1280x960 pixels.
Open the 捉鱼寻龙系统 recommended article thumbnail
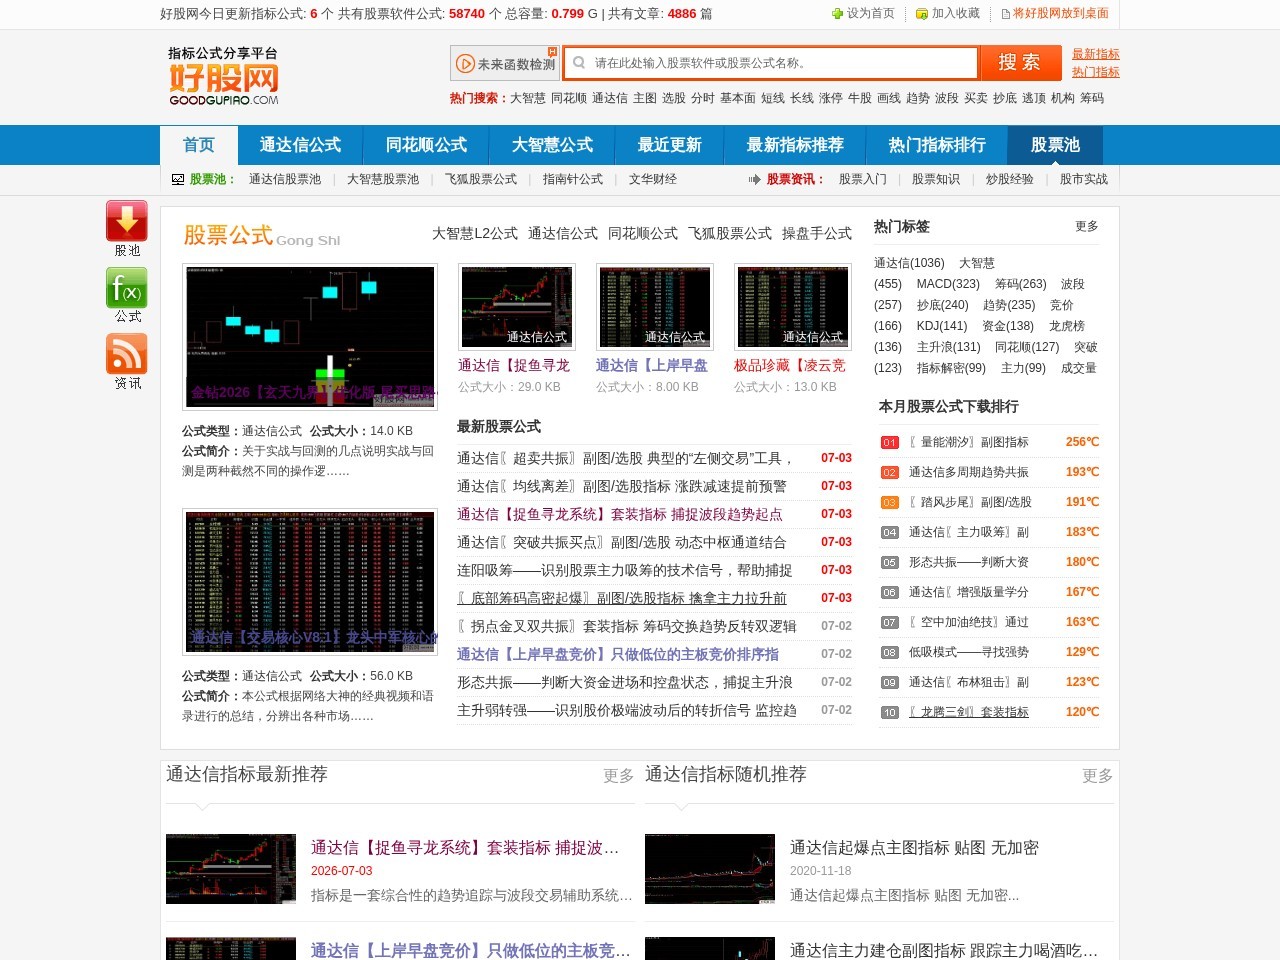[x=231, y=869]
